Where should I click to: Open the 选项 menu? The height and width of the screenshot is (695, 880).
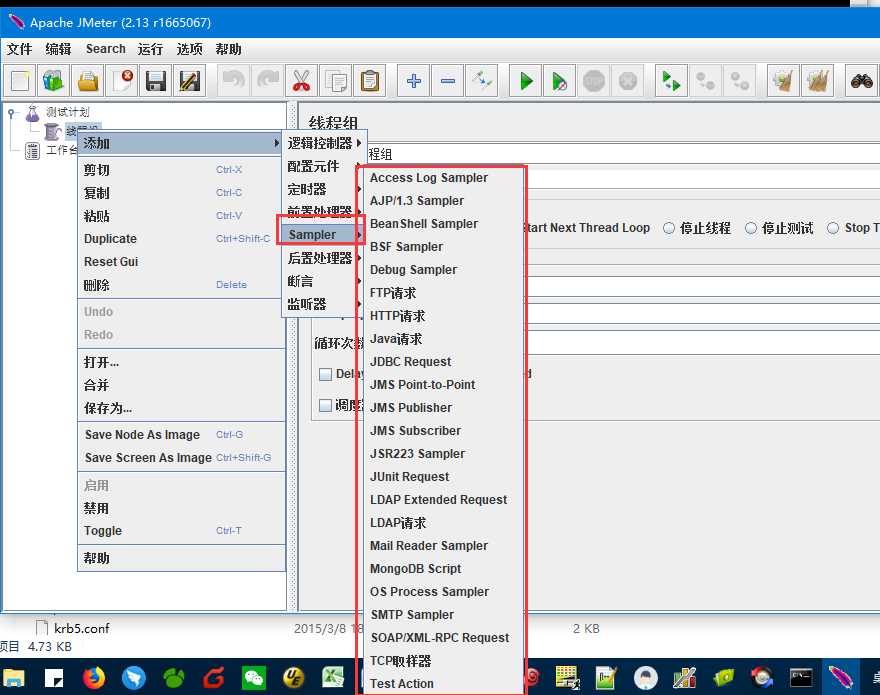click(190, 49)
